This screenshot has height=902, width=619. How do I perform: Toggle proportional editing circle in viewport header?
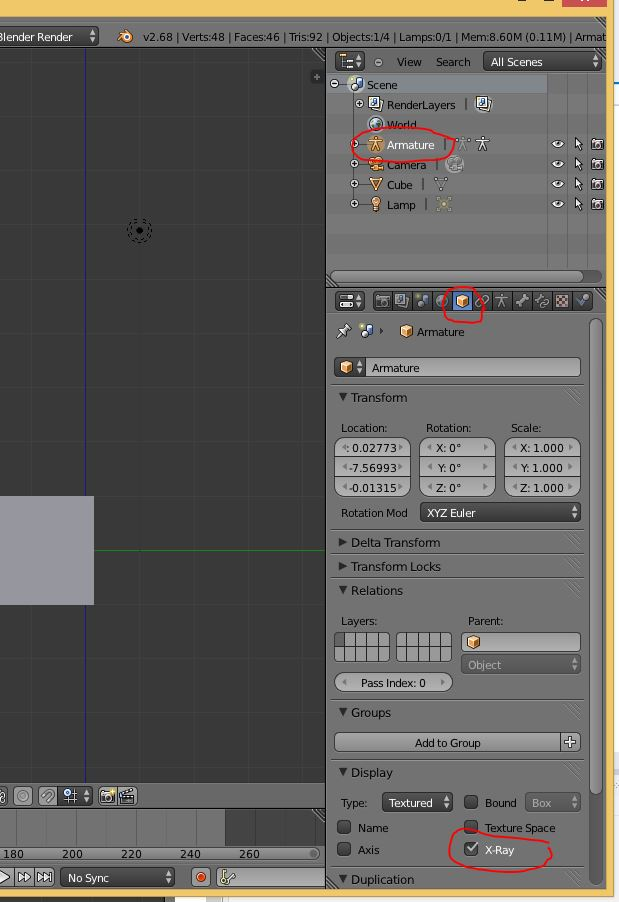[23, 796]
